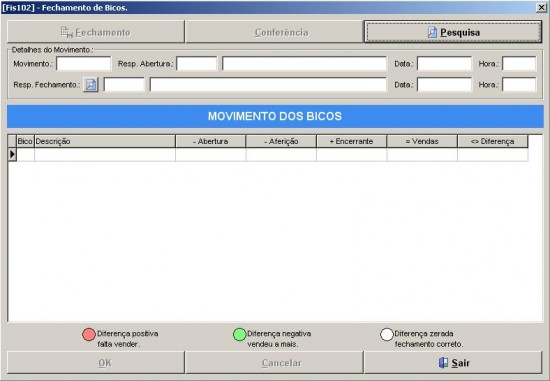Click the red Diferença positiva legend circle
Screen dimensions: 550x381
(x=89, y=334)
